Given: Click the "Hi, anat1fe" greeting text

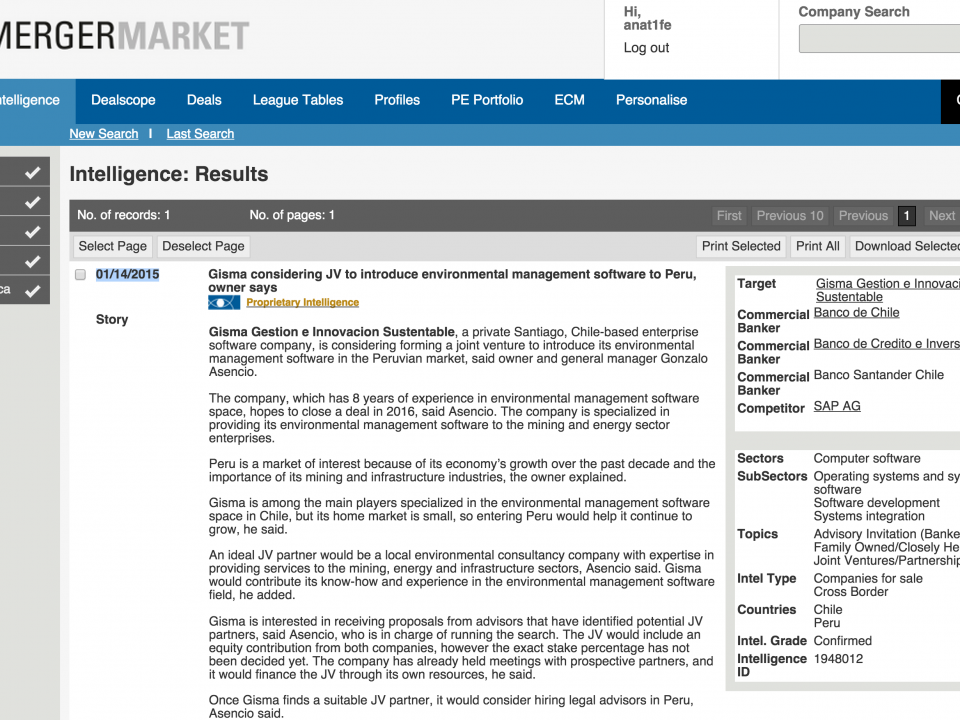Looking at the screenshot, I should coord(647,18).
